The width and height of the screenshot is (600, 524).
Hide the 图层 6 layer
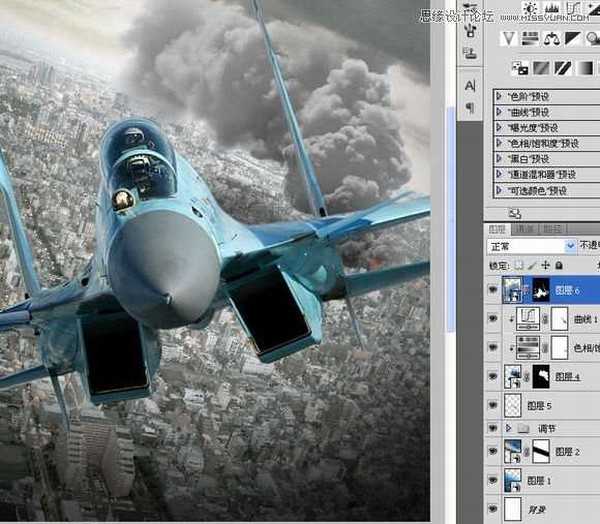(x=492, y=291)
